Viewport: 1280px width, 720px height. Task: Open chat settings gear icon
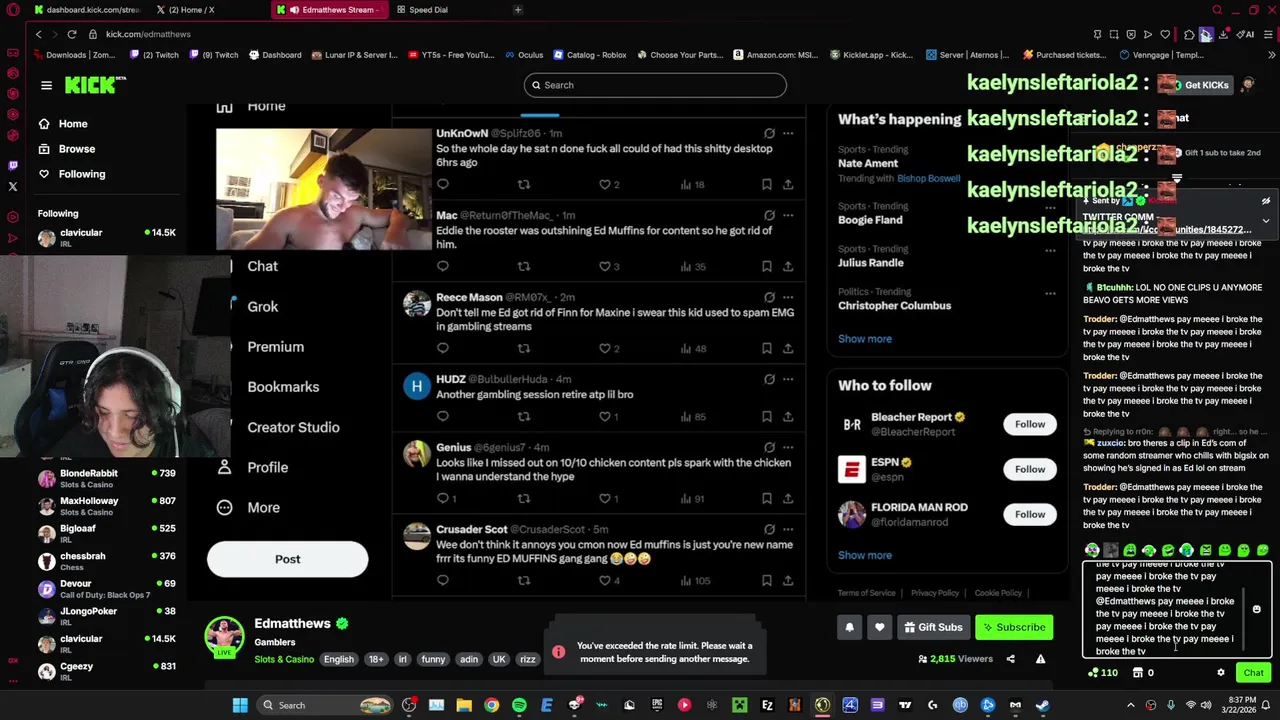[1220, 673]
